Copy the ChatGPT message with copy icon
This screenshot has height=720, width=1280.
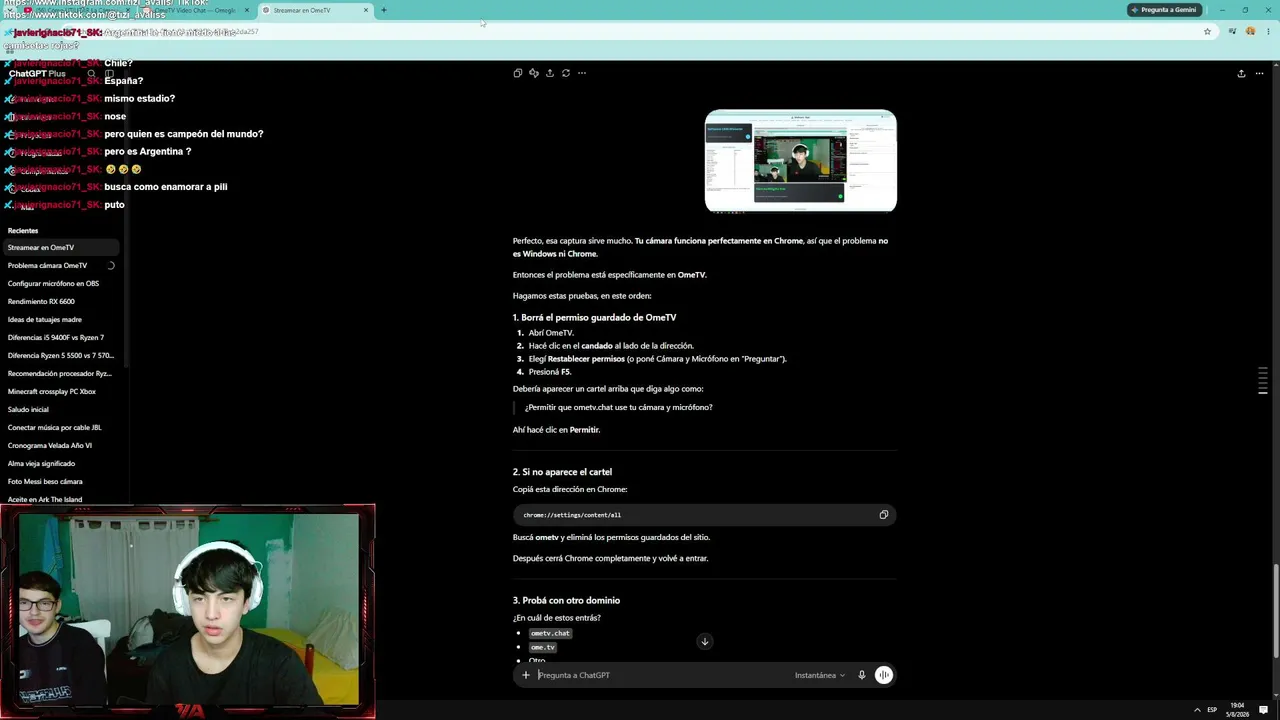(517, 73)
